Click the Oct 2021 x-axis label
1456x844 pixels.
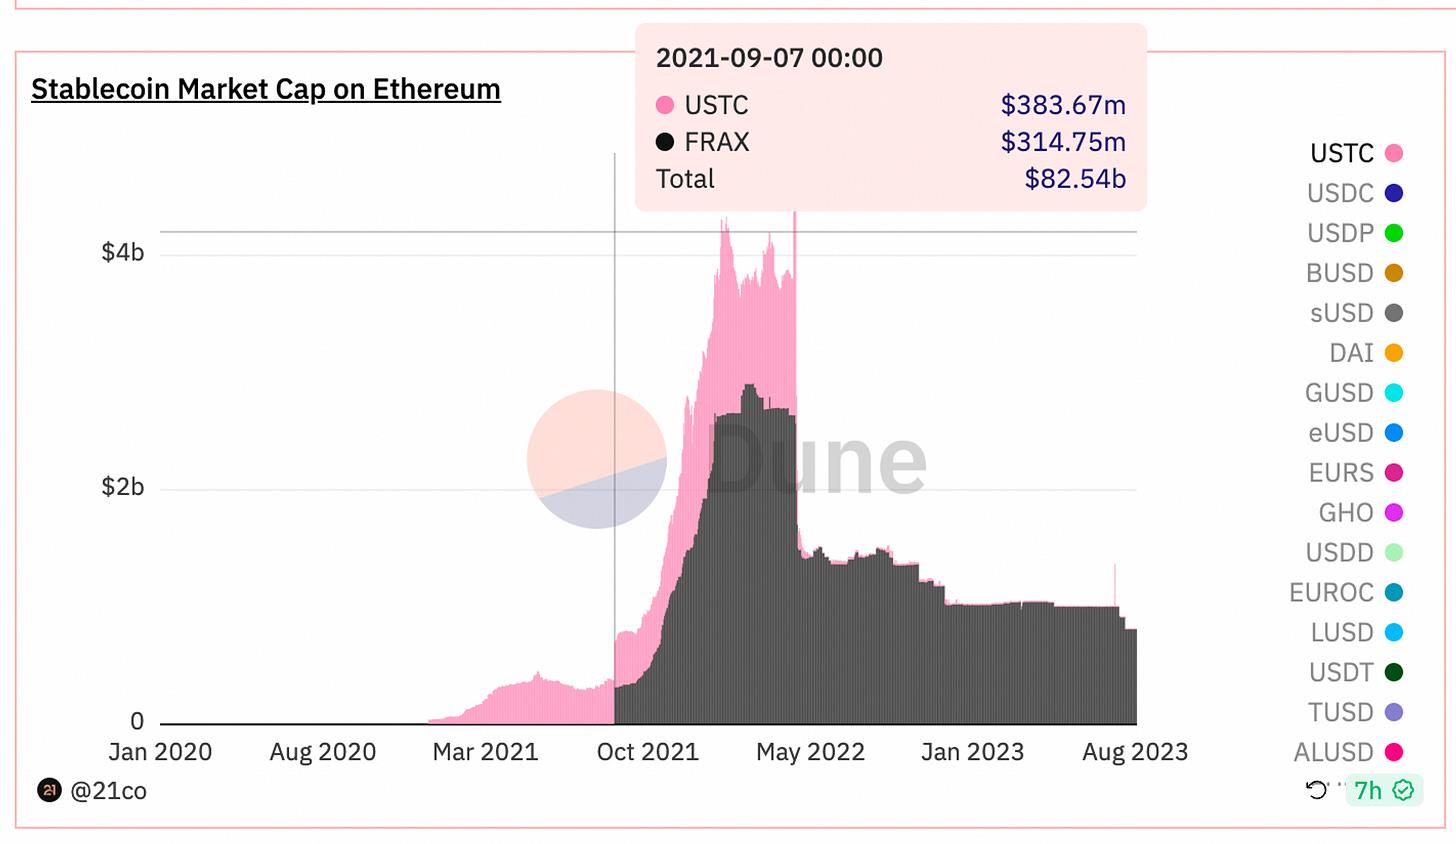point(647,752)
